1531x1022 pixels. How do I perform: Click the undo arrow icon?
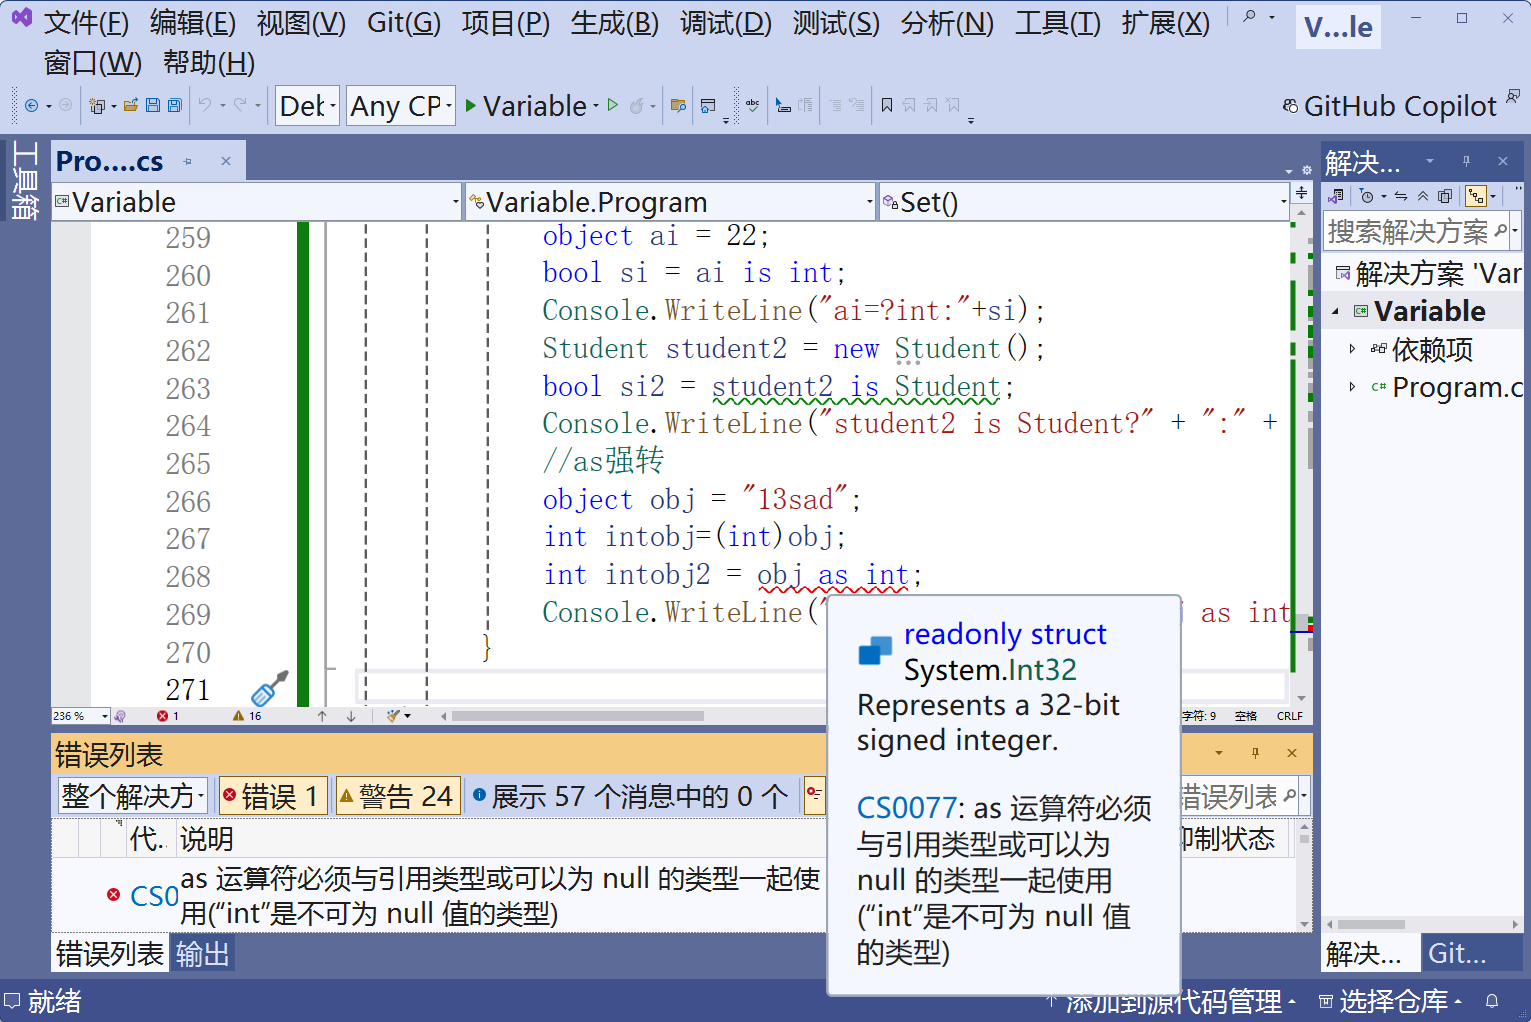(205, 105)
